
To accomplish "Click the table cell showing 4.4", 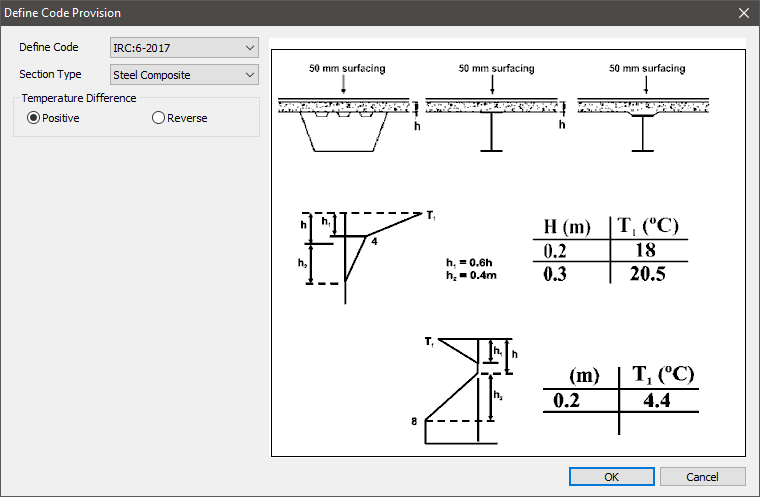I will 656,401.
